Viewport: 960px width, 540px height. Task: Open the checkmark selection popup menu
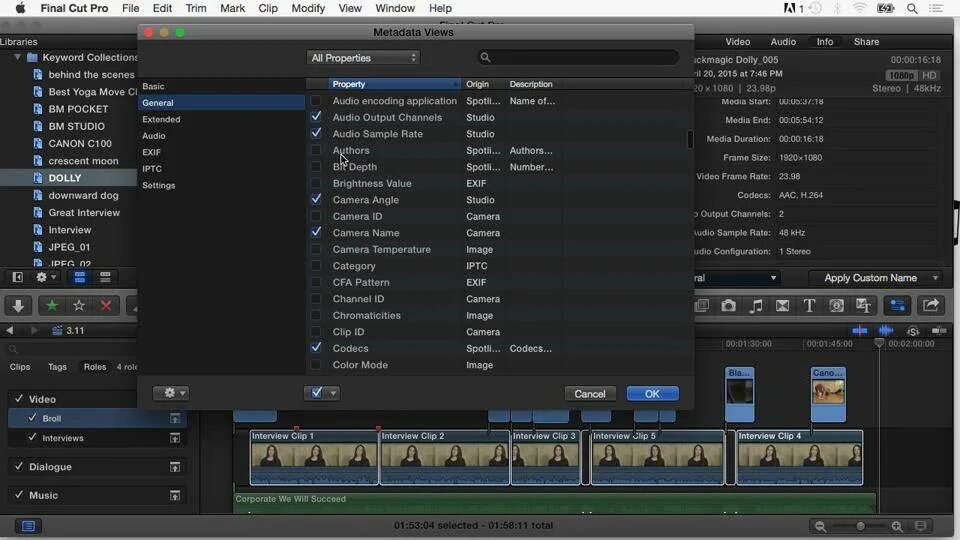(322, 393)
